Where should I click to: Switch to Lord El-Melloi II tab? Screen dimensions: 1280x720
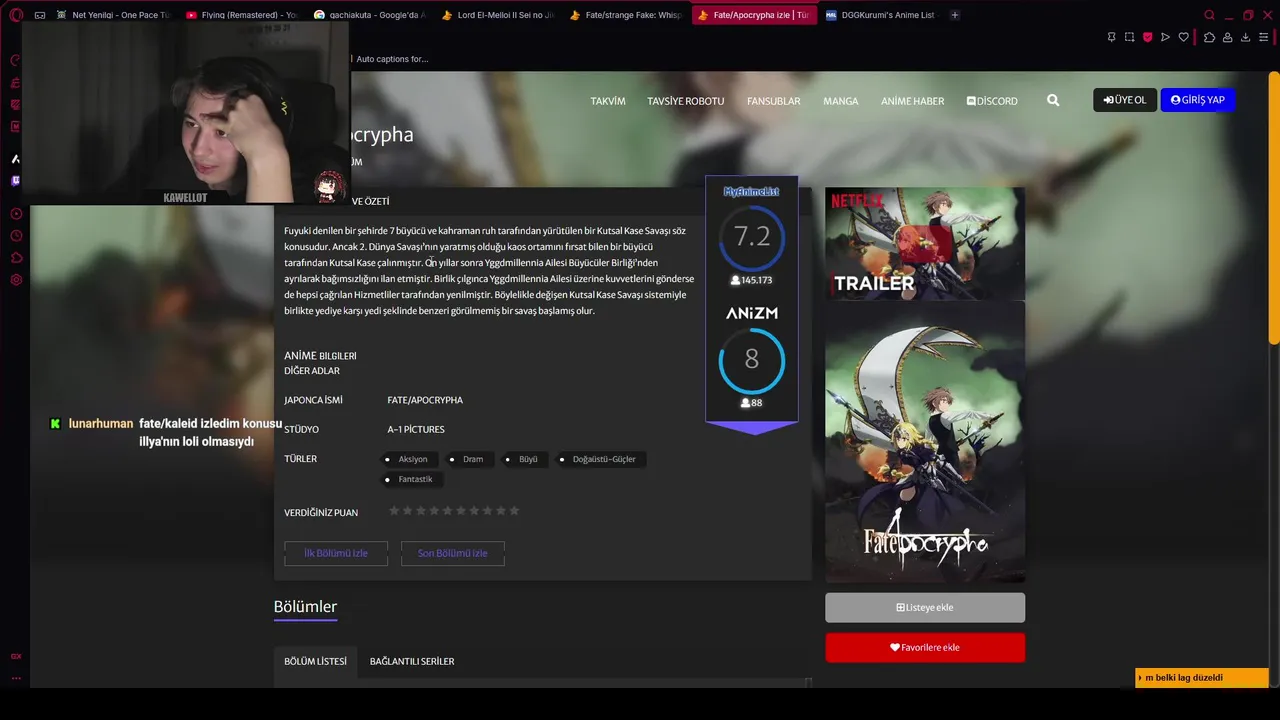coord(497,15)
